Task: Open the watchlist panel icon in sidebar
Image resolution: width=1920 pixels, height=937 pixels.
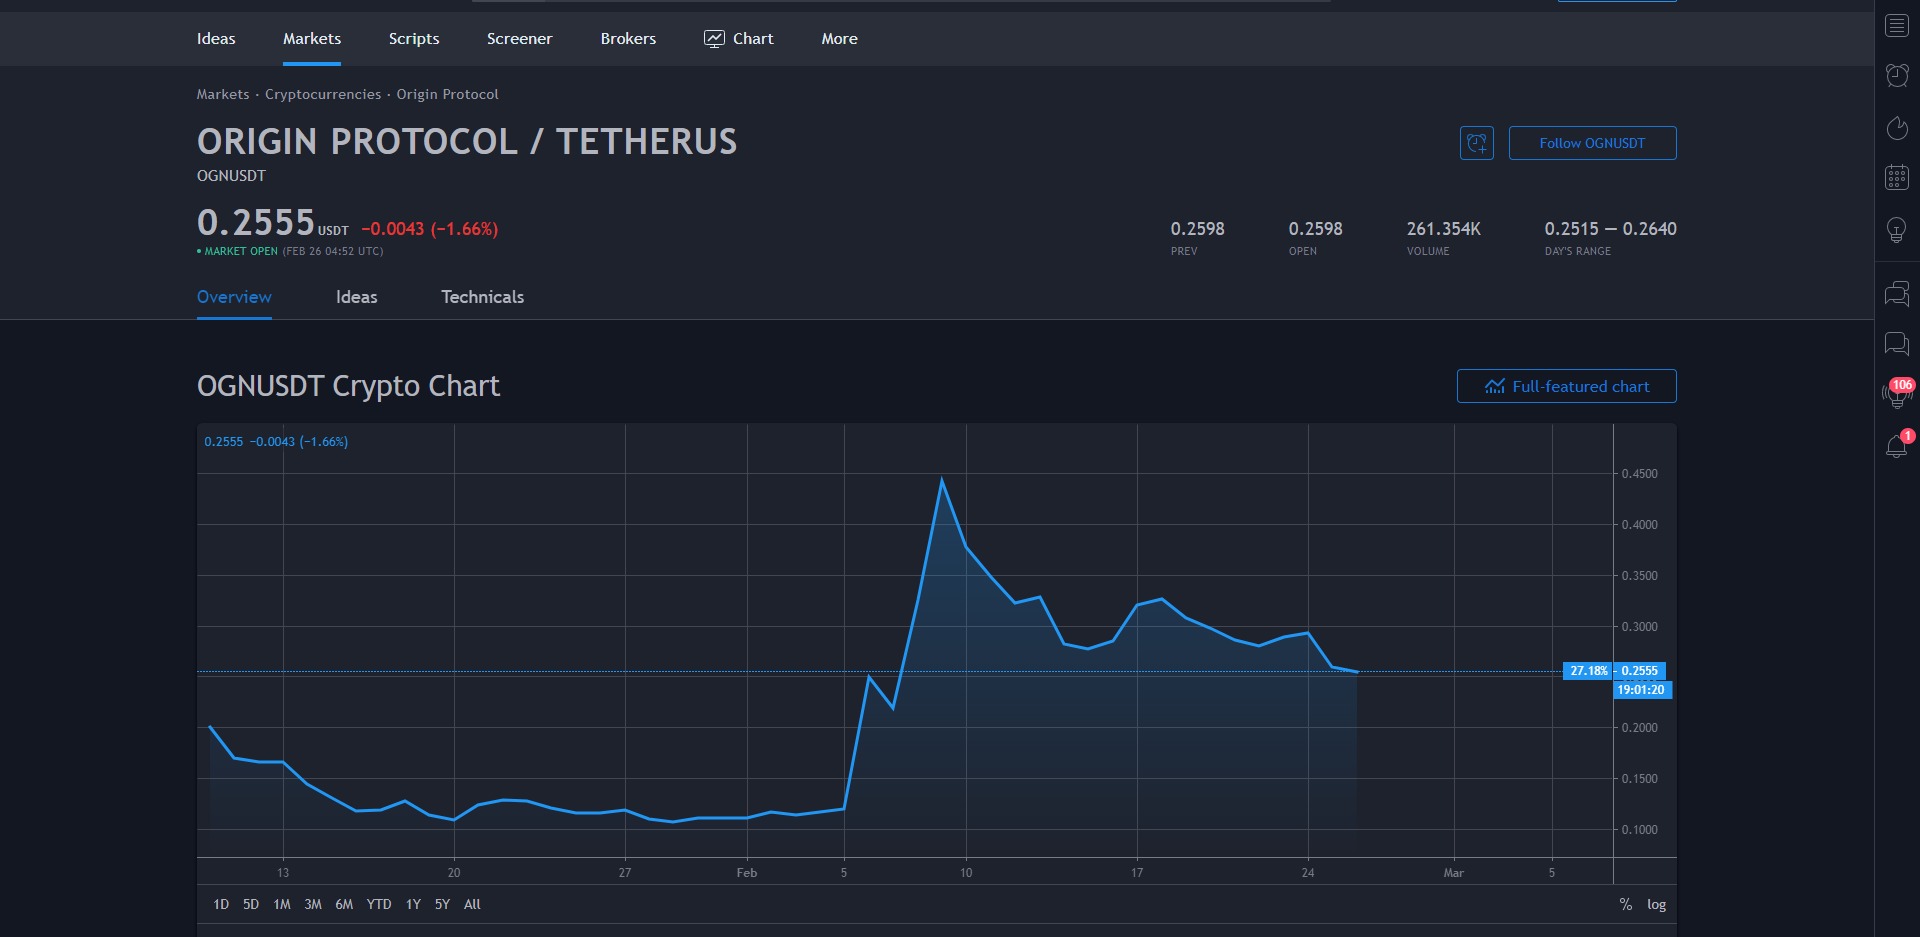Action: click(x=1896, y=26)
